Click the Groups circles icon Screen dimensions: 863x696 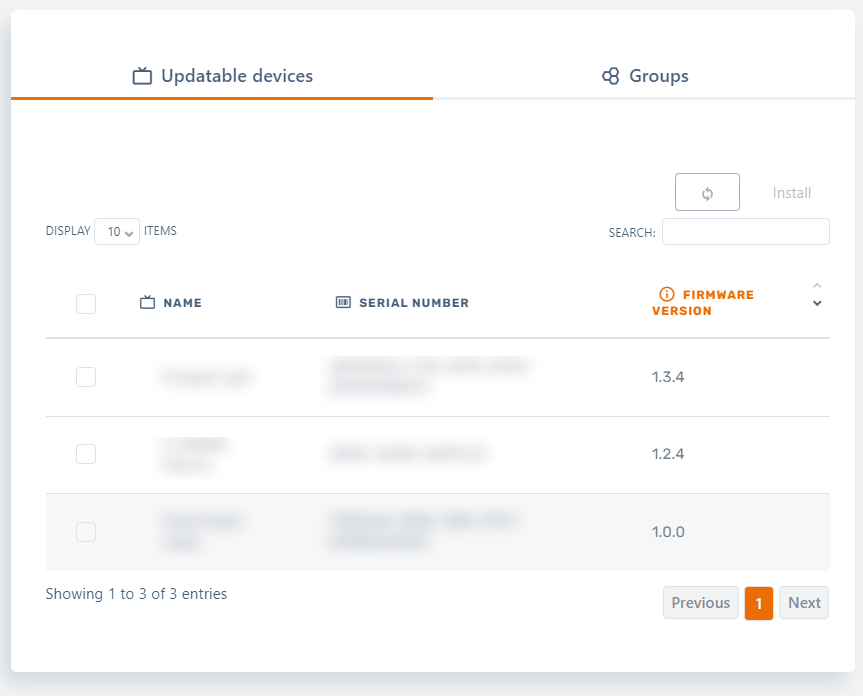[610, 76]
